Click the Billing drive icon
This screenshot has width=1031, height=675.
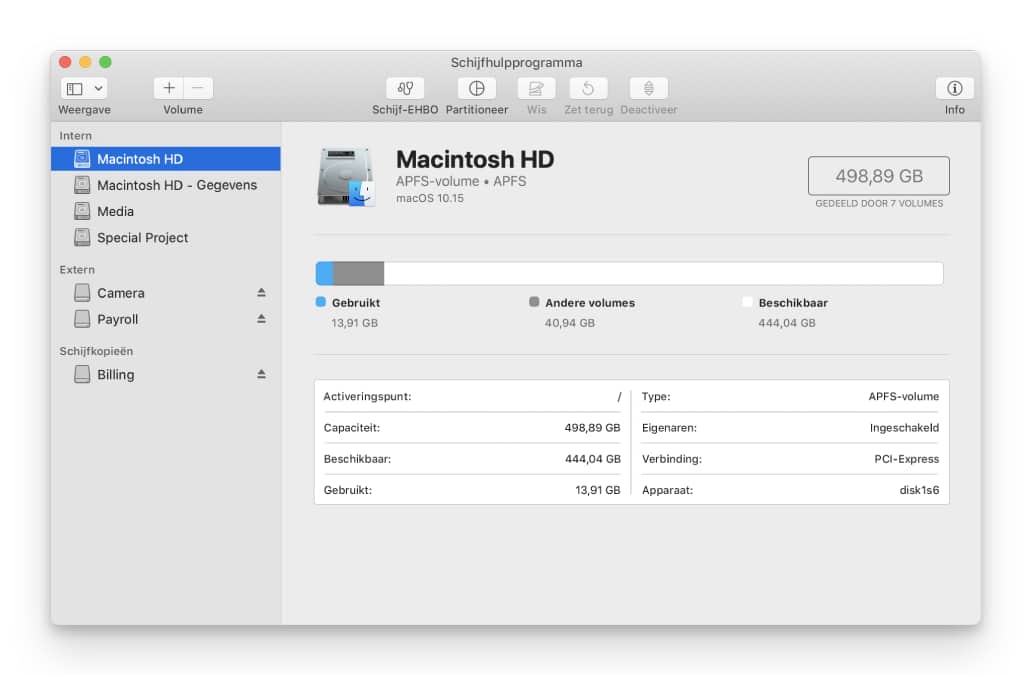click(x=82, y=374)
